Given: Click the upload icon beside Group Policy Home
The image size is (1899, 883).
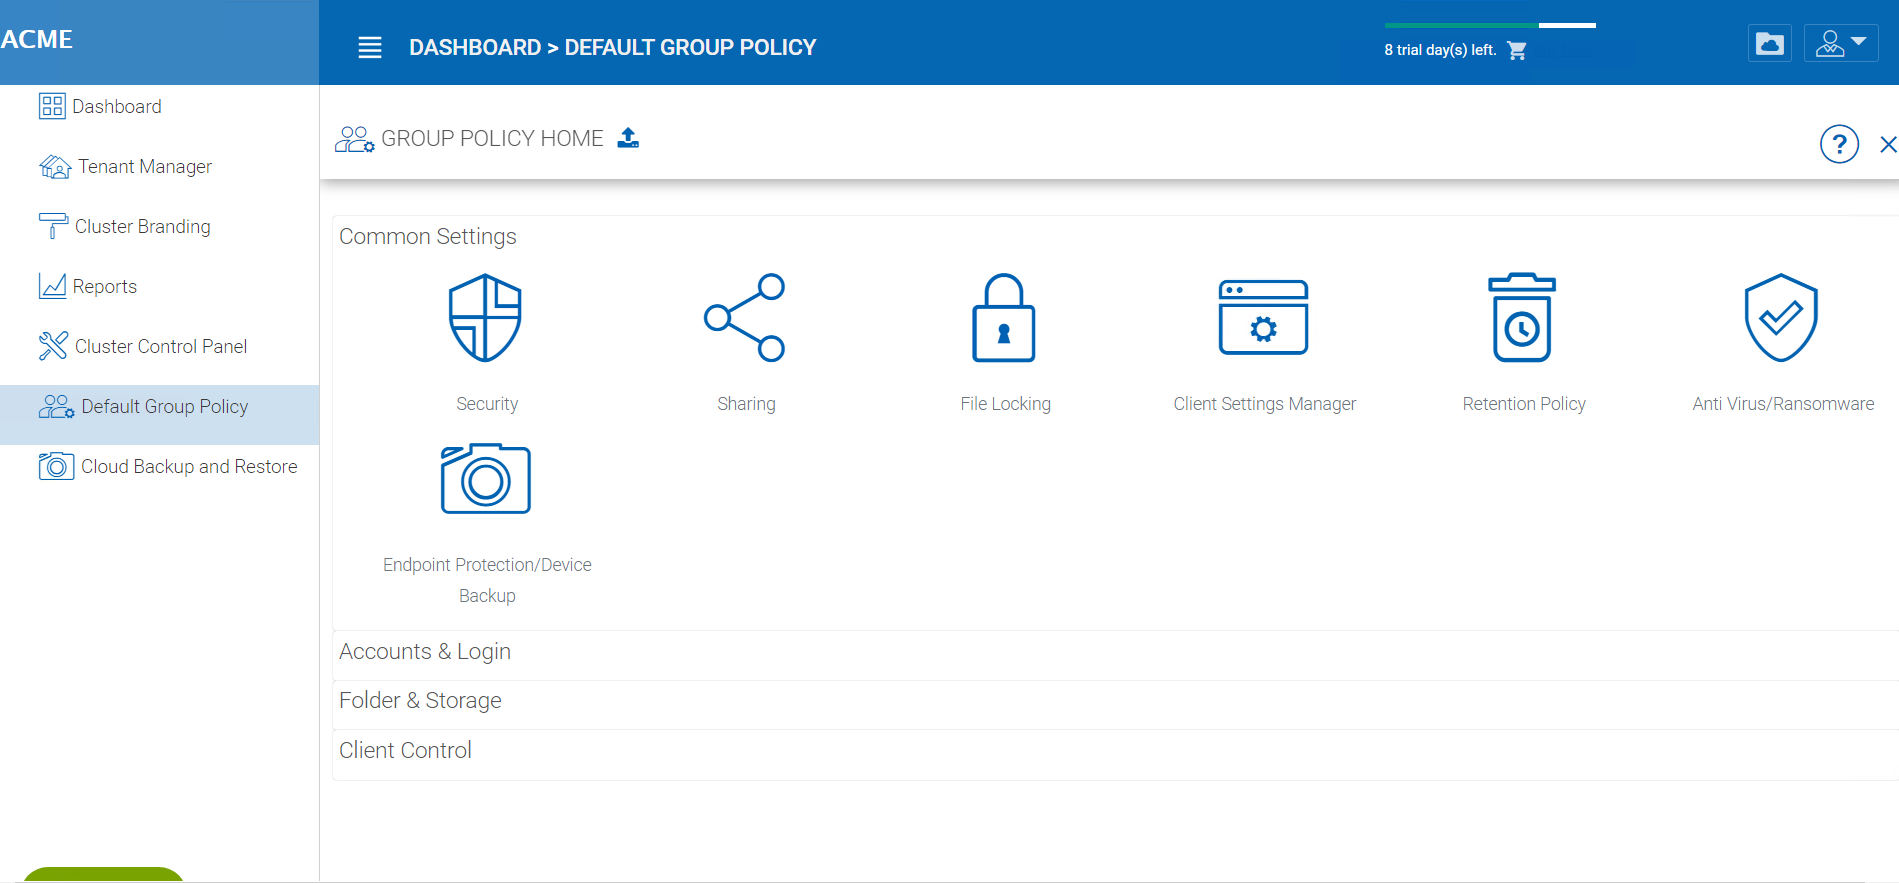Looking at the screenshot, I should [x=628, y=138].
